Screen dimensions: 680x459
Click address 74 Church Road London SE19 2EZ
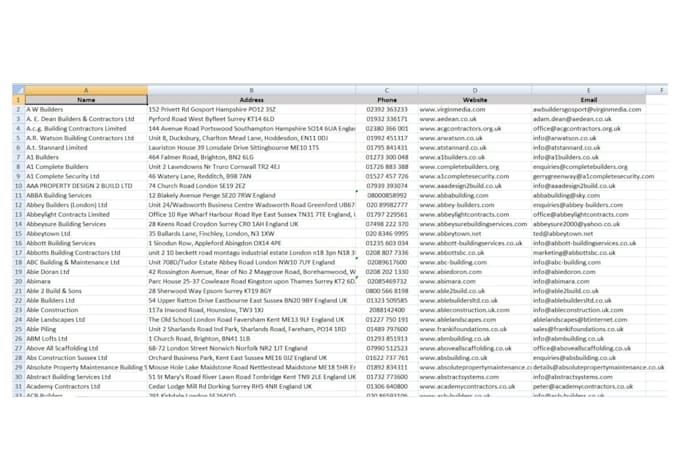coord(252,186)
